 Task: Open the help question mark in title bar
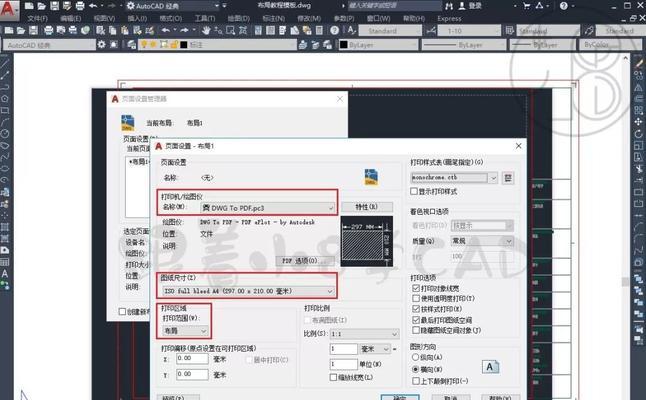[x=564, y=6]
